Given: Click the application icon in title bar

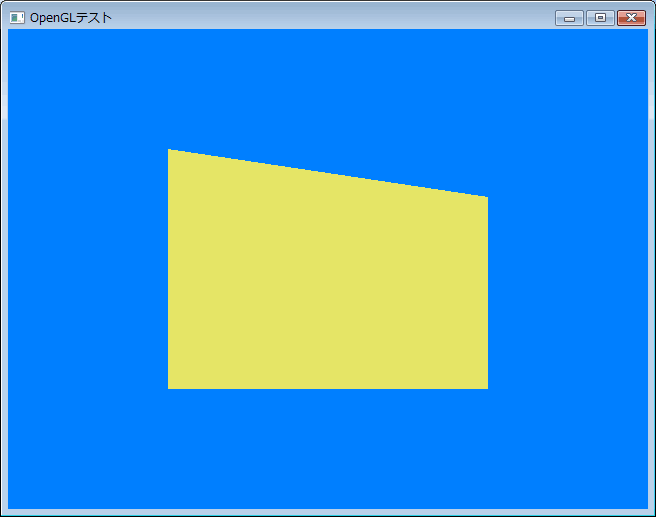Looking at the screenshot, I should tap(17, 18).
